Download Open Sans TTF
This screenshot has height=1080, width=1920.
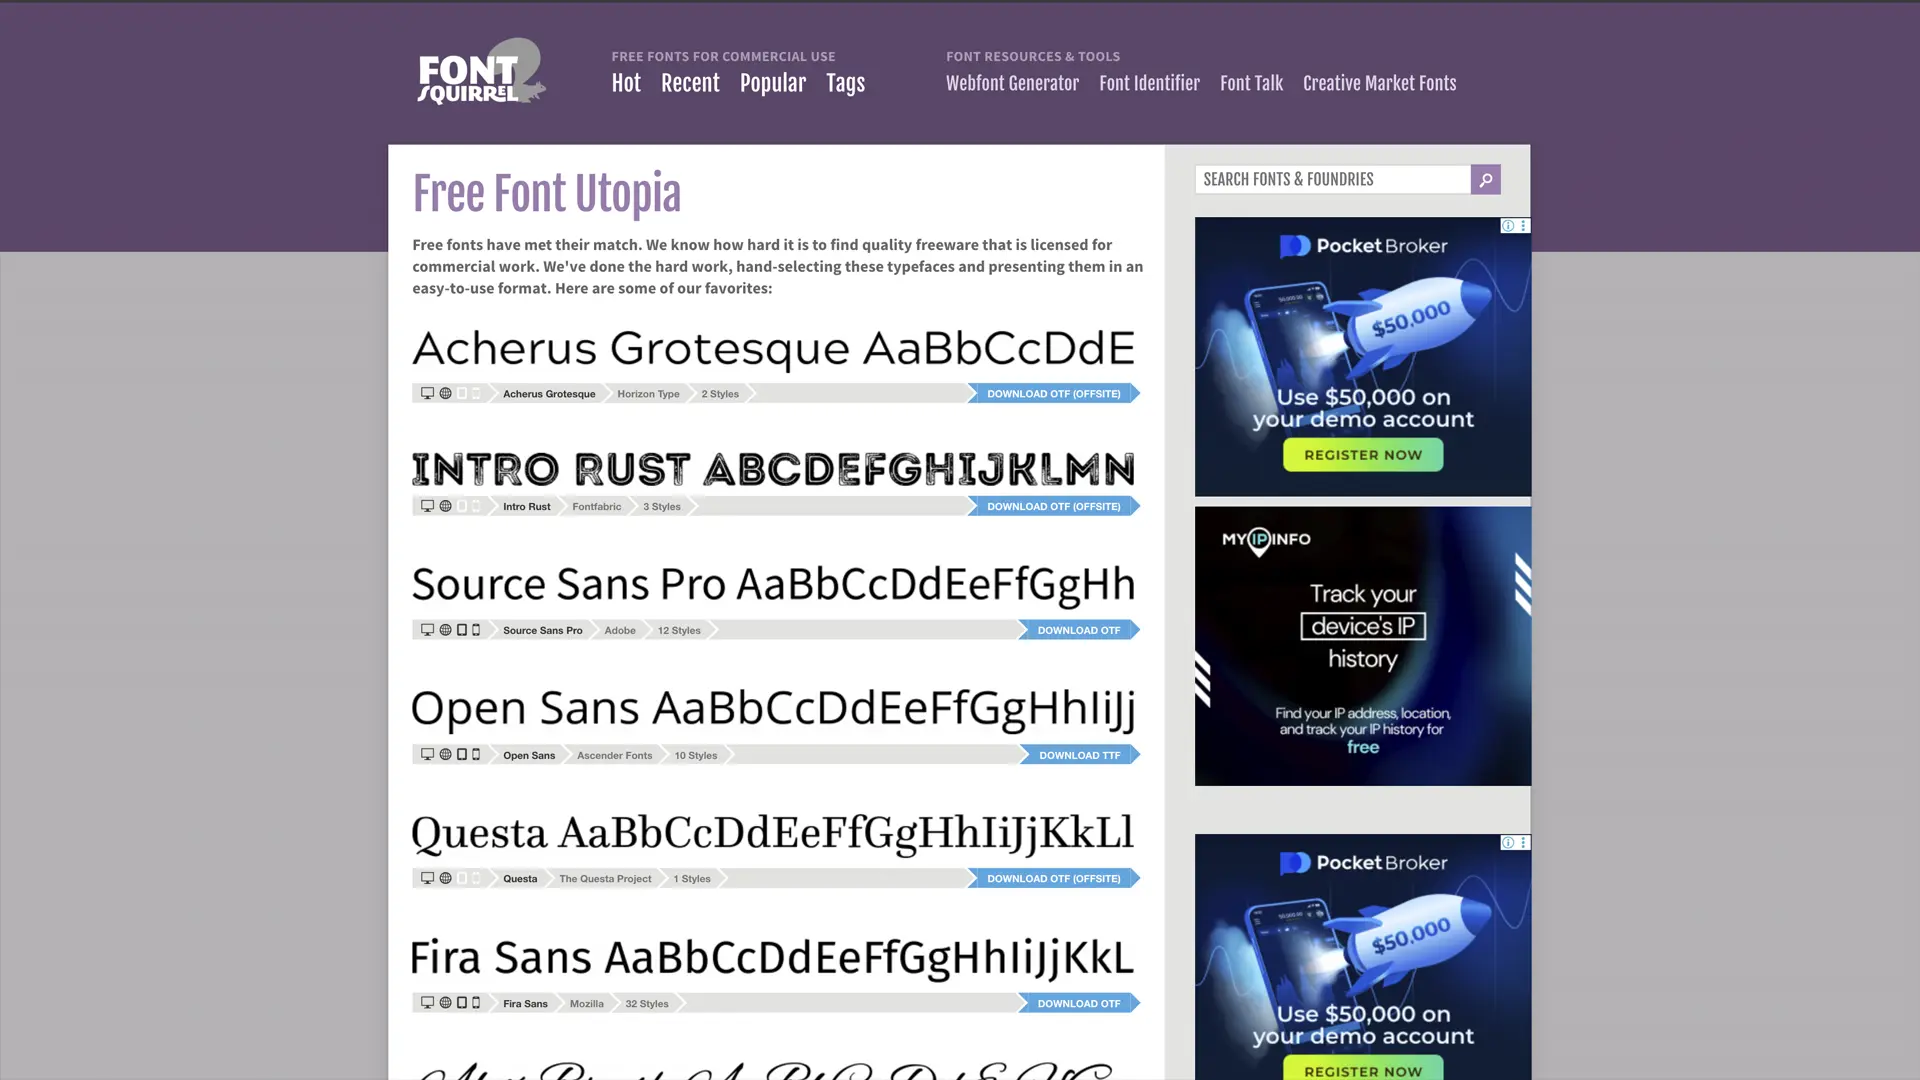(1080, 755)
